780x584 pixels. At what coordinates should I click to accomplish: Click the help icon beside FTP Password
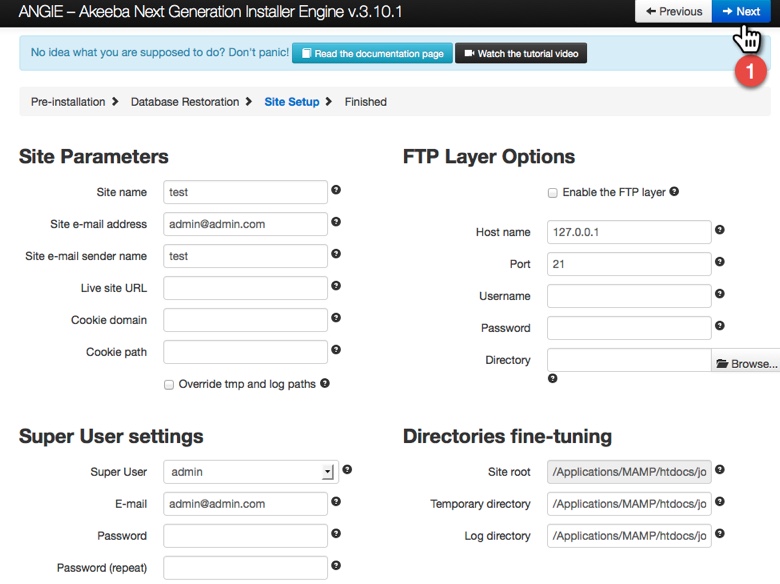[720, 325]
